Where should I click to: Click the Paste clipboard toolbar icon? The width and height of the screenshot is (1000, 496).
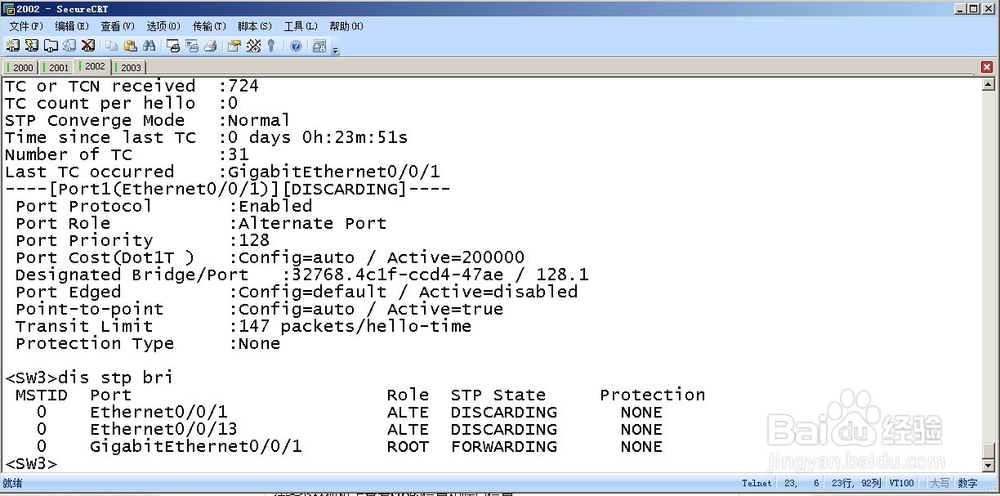130,46
